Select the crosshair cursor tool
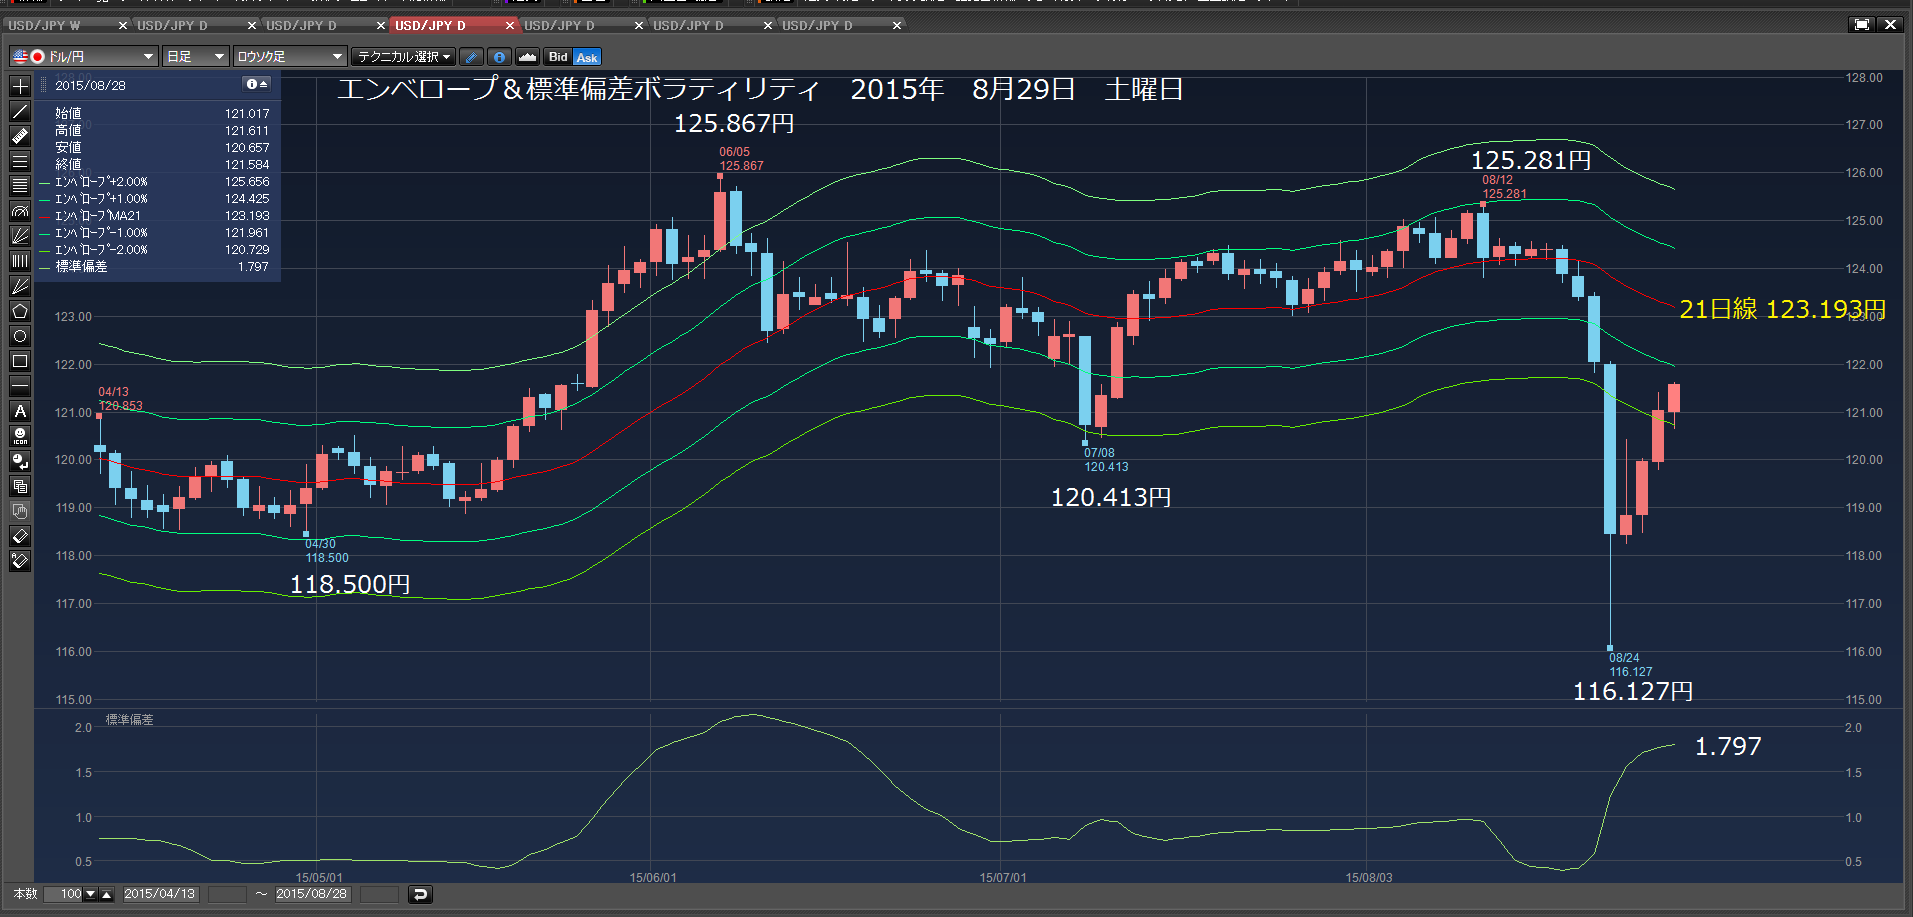1913x917 pixels. (x=19, y=86)
